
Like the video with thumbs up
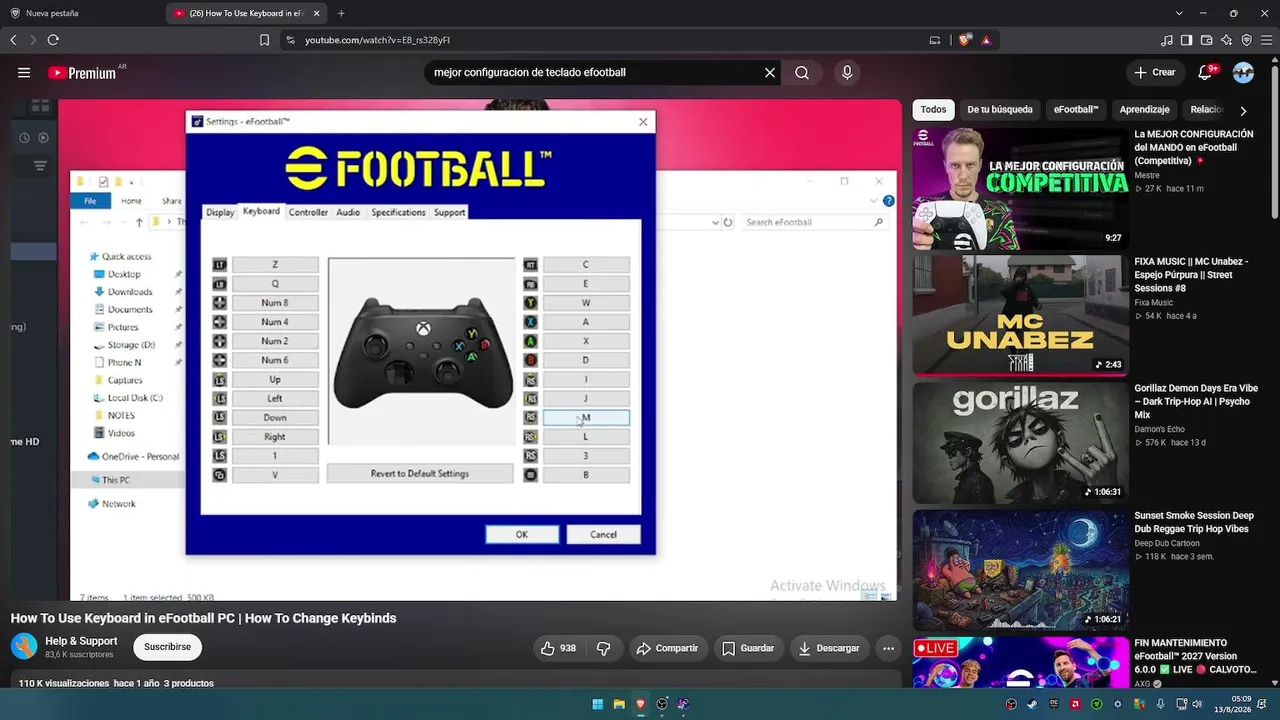point(558,648)
